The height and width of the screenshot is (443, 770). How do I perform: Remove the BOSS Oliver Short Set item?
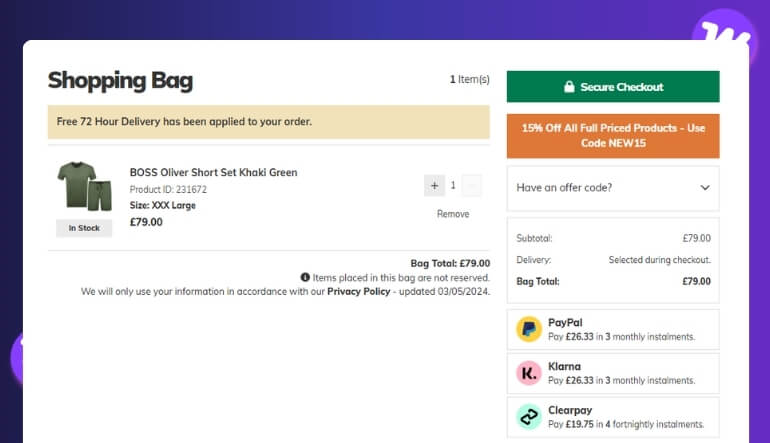point(453,214)
